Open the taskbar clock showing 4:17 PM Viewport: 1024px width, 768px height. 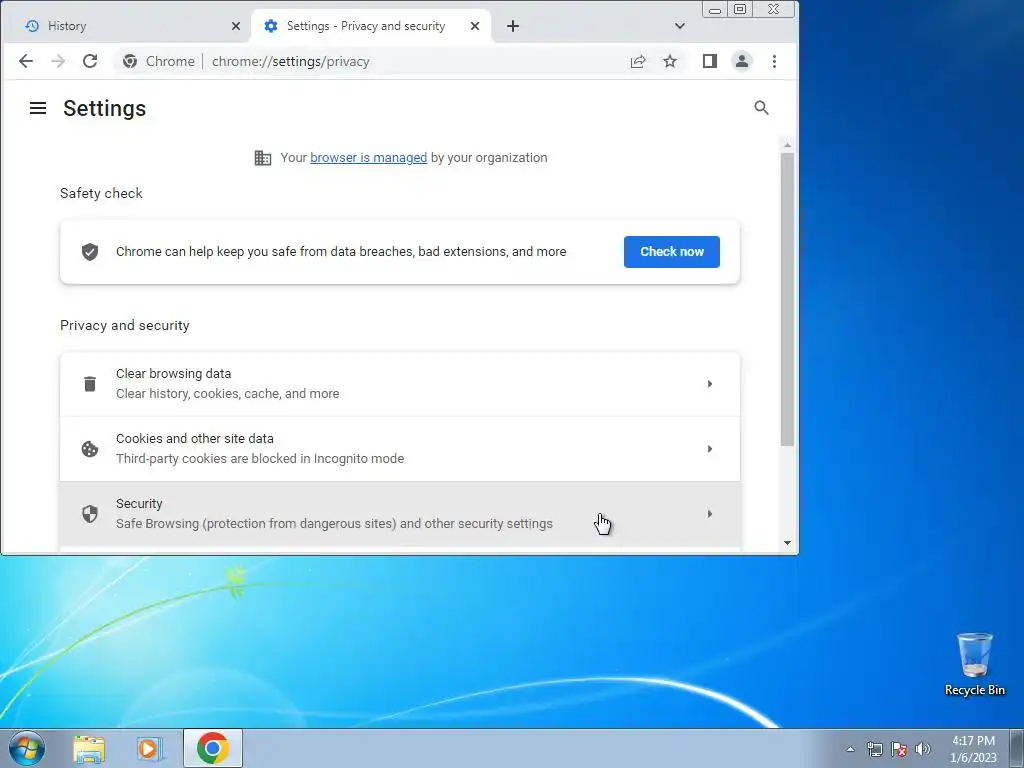coord(973,749)
